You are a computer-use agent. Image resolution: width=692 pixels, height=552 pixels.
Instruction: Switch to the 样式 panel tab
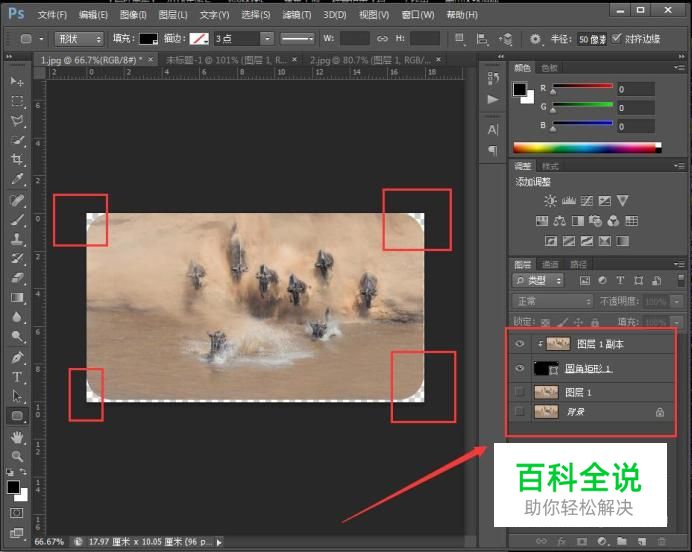[x=551, y=166]
